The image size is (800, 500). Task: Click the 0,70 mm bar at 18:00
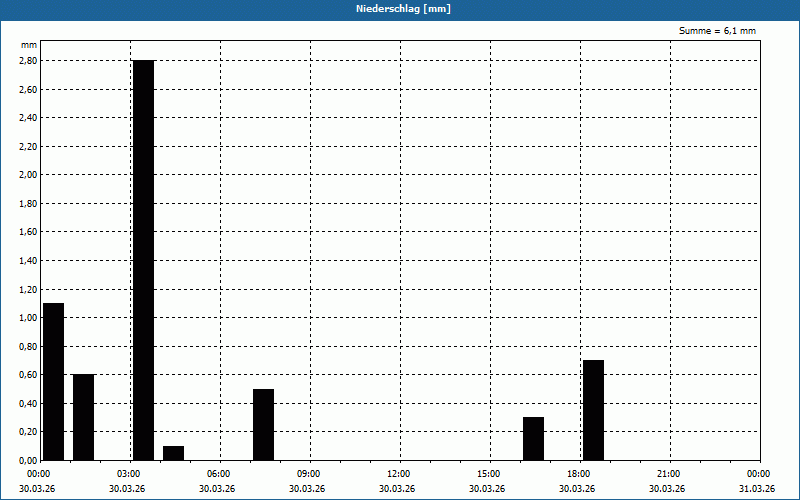tap(593, 410)
